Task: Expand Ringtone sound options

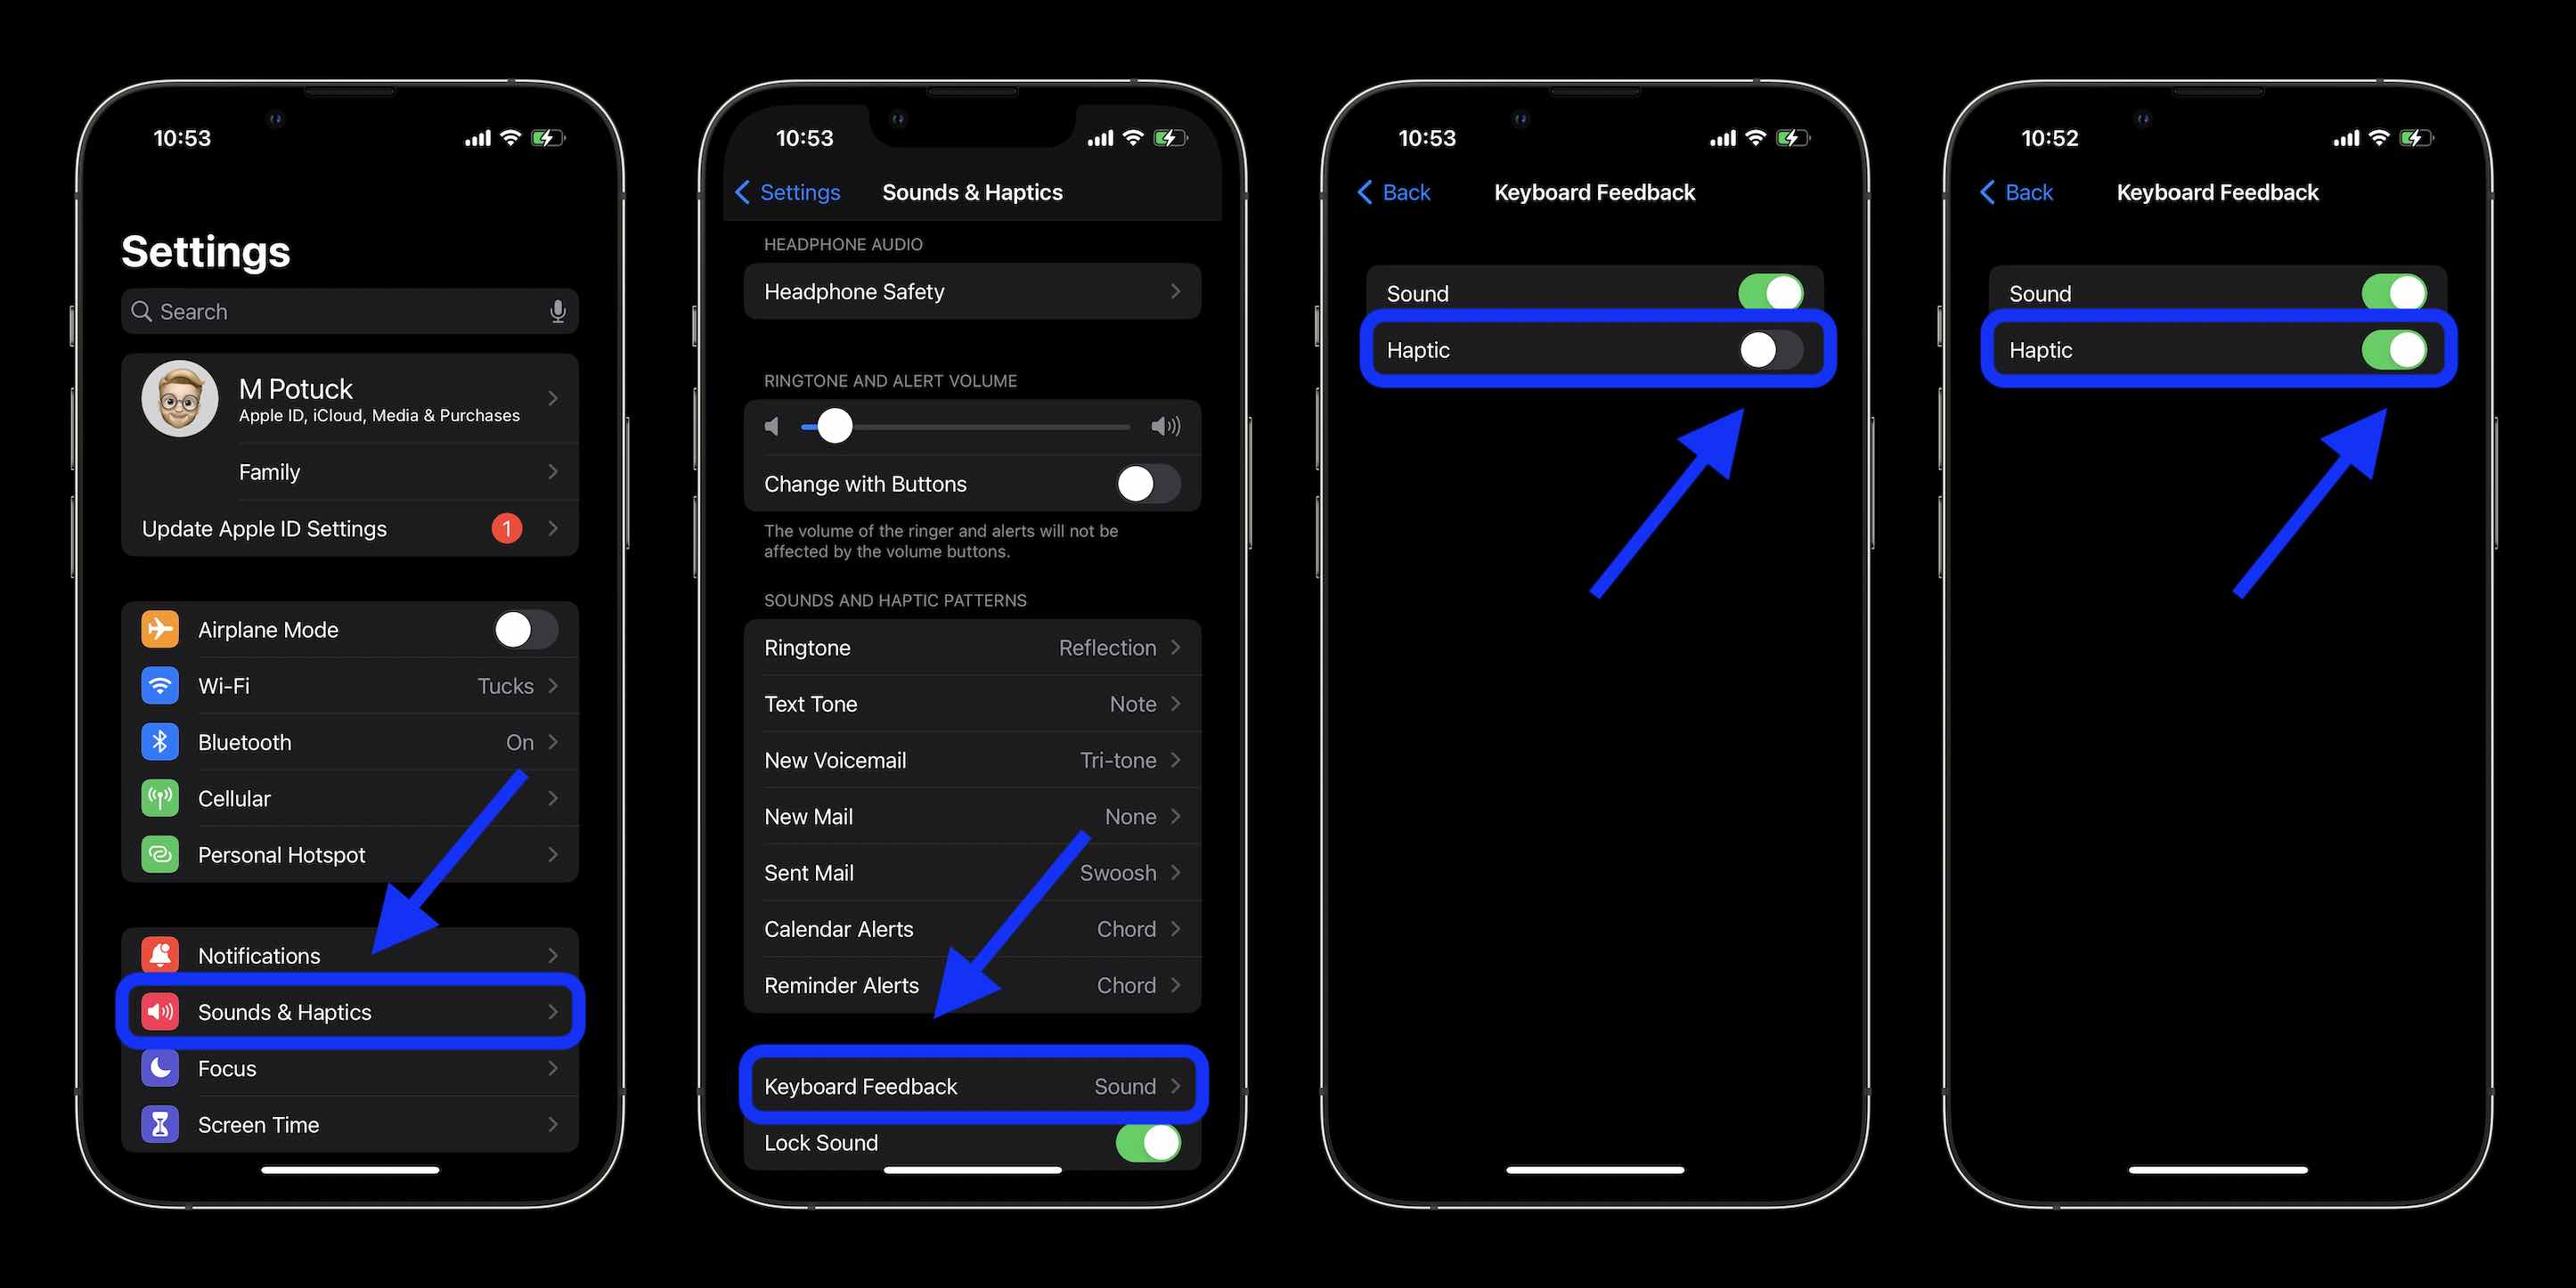Action: coord(973,648)
